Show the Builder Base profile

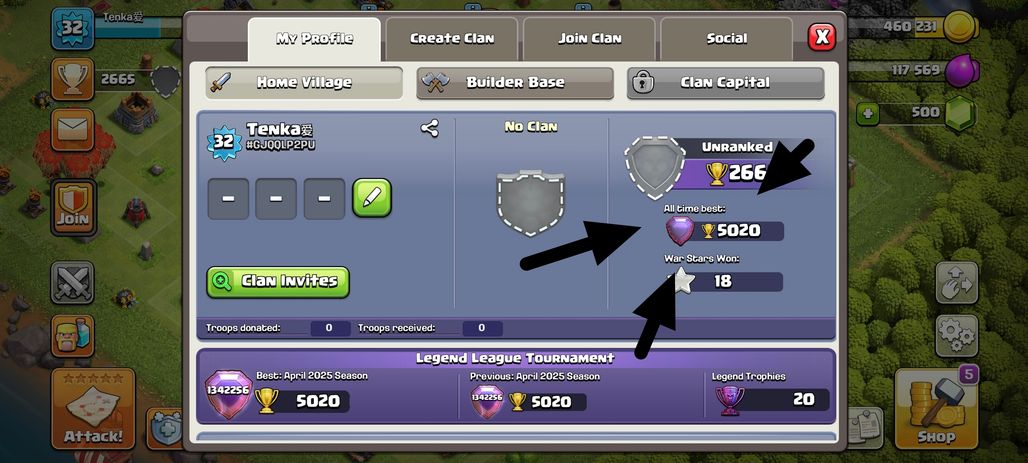tap(515, 83)
